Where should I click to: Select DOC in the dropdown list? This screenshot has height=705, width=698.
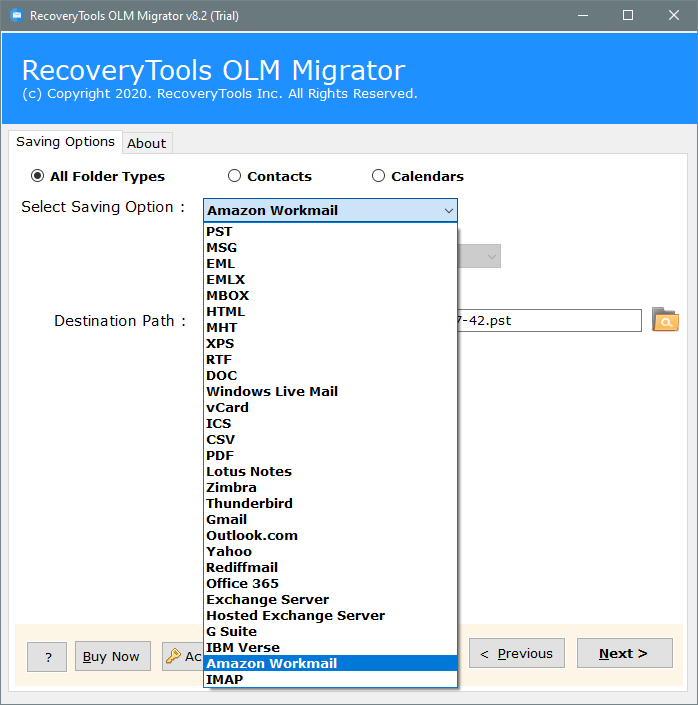pyautogui.click(x=331, y=375)
